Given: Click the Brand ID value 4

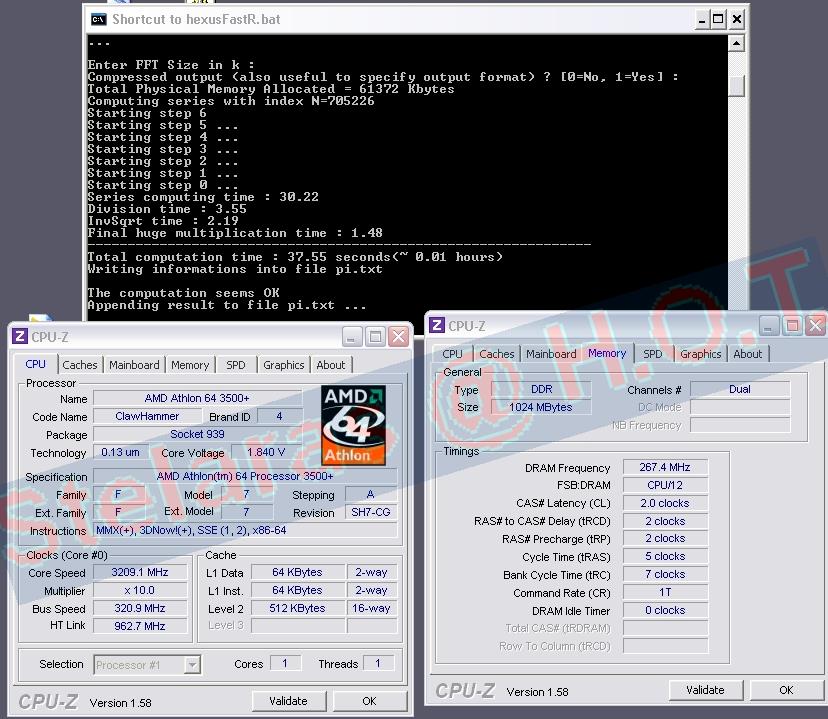Looking at the screenshot, I should click(x=280, y=416).
